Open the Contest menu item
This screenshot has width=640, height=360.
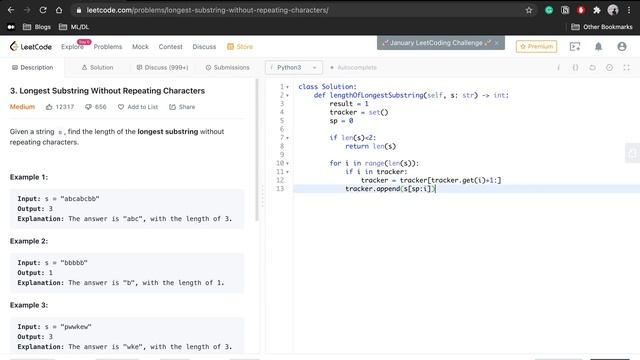pyautogui.click(x=171, y=47)
